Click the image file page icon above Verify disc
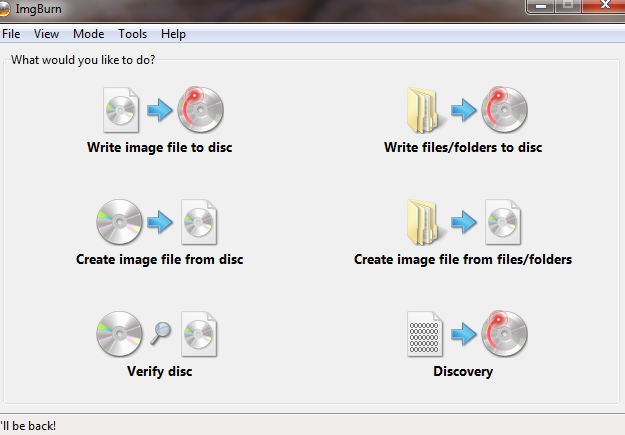Screen dimensions: 625x435 coord(199,334)
